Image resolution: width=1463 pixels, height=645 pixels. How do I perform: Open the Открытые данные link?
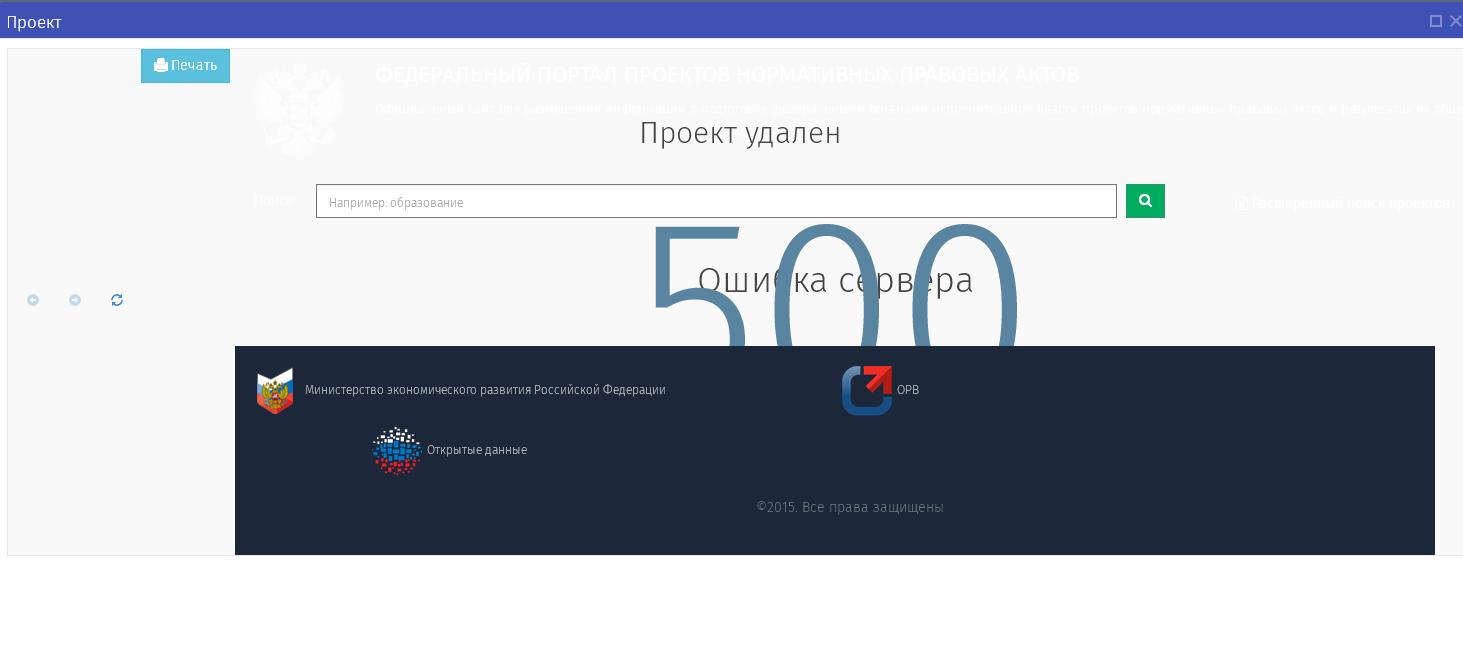(477, 450)
